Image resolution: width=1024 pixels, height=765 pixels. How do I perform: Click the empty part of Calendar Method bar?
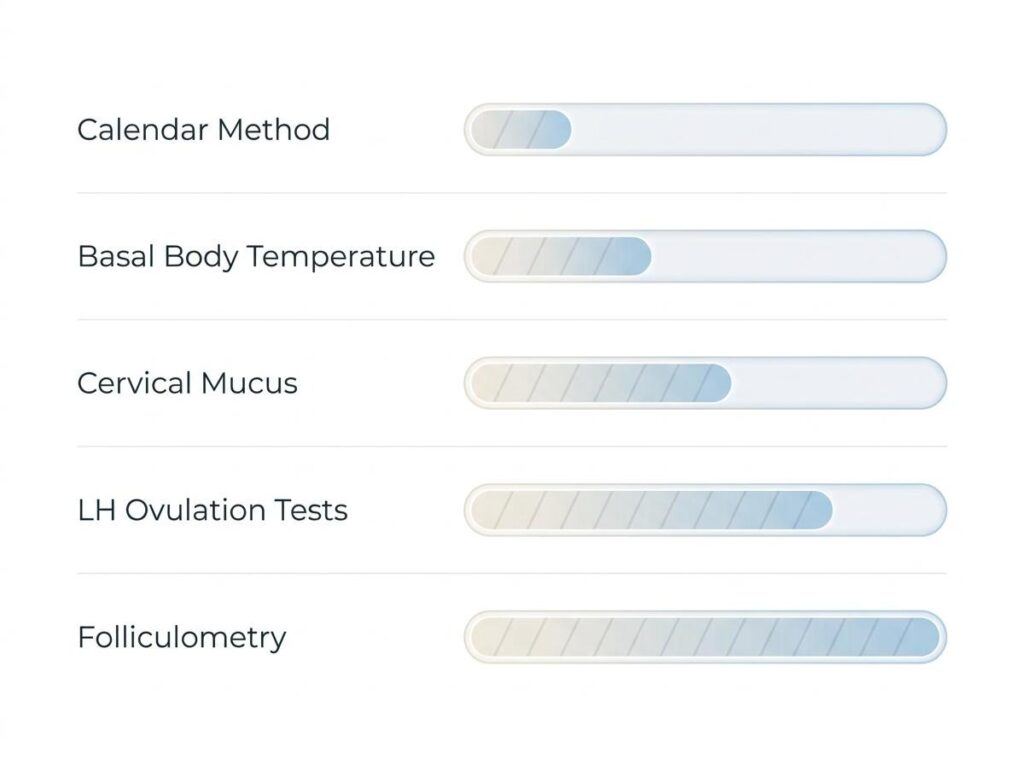pos(756,129)
